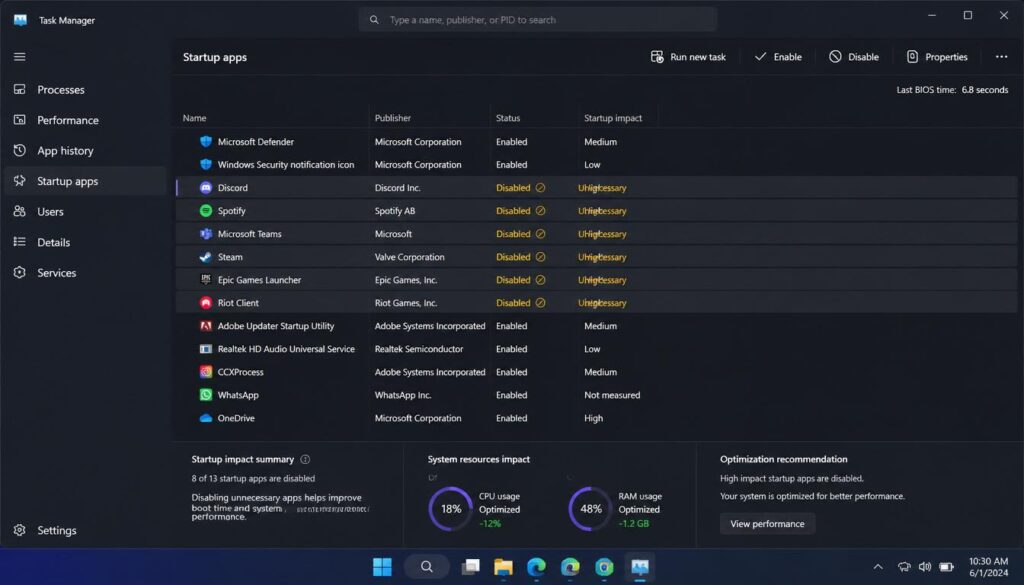Sort by the Publisher column header
Viewport: 1024px width, 585px height.
pyautogui.click(x=392, y=118)
